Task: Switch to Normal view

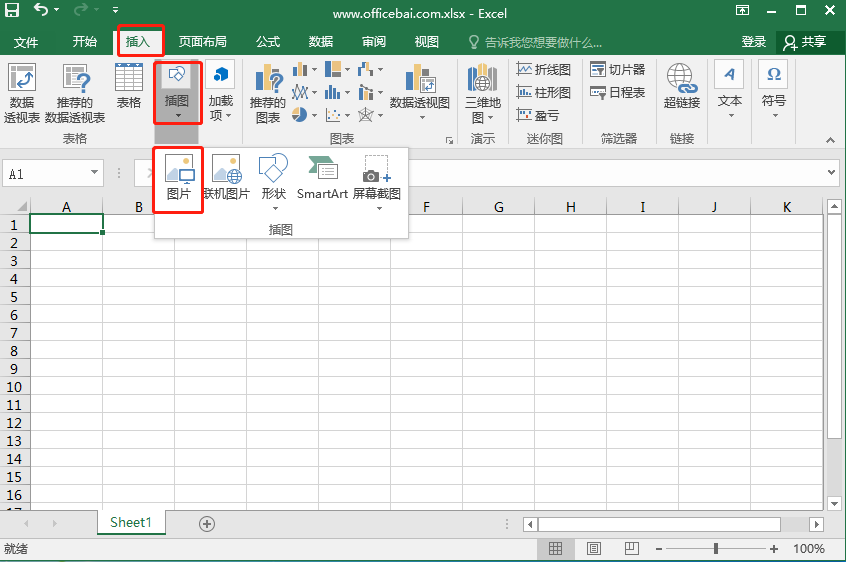Action: (x=556, y=549)
